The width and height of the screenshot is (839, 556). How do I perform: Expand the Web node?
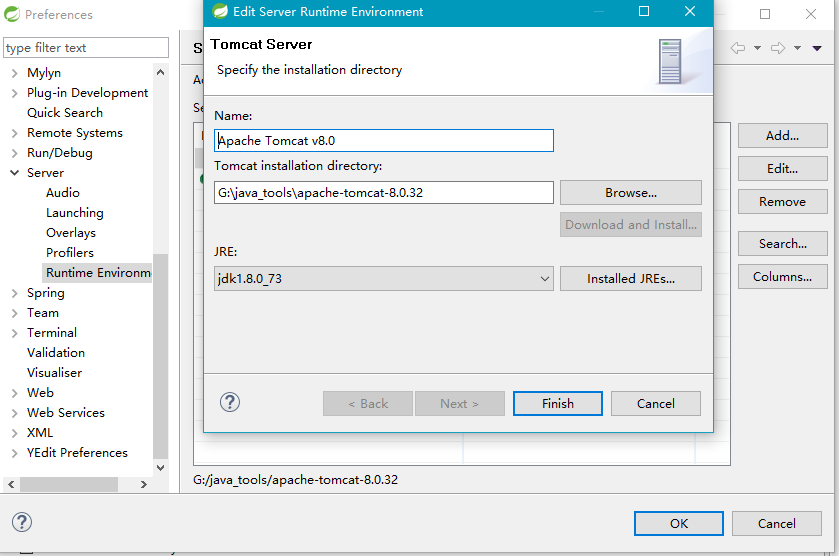[14, 393]
